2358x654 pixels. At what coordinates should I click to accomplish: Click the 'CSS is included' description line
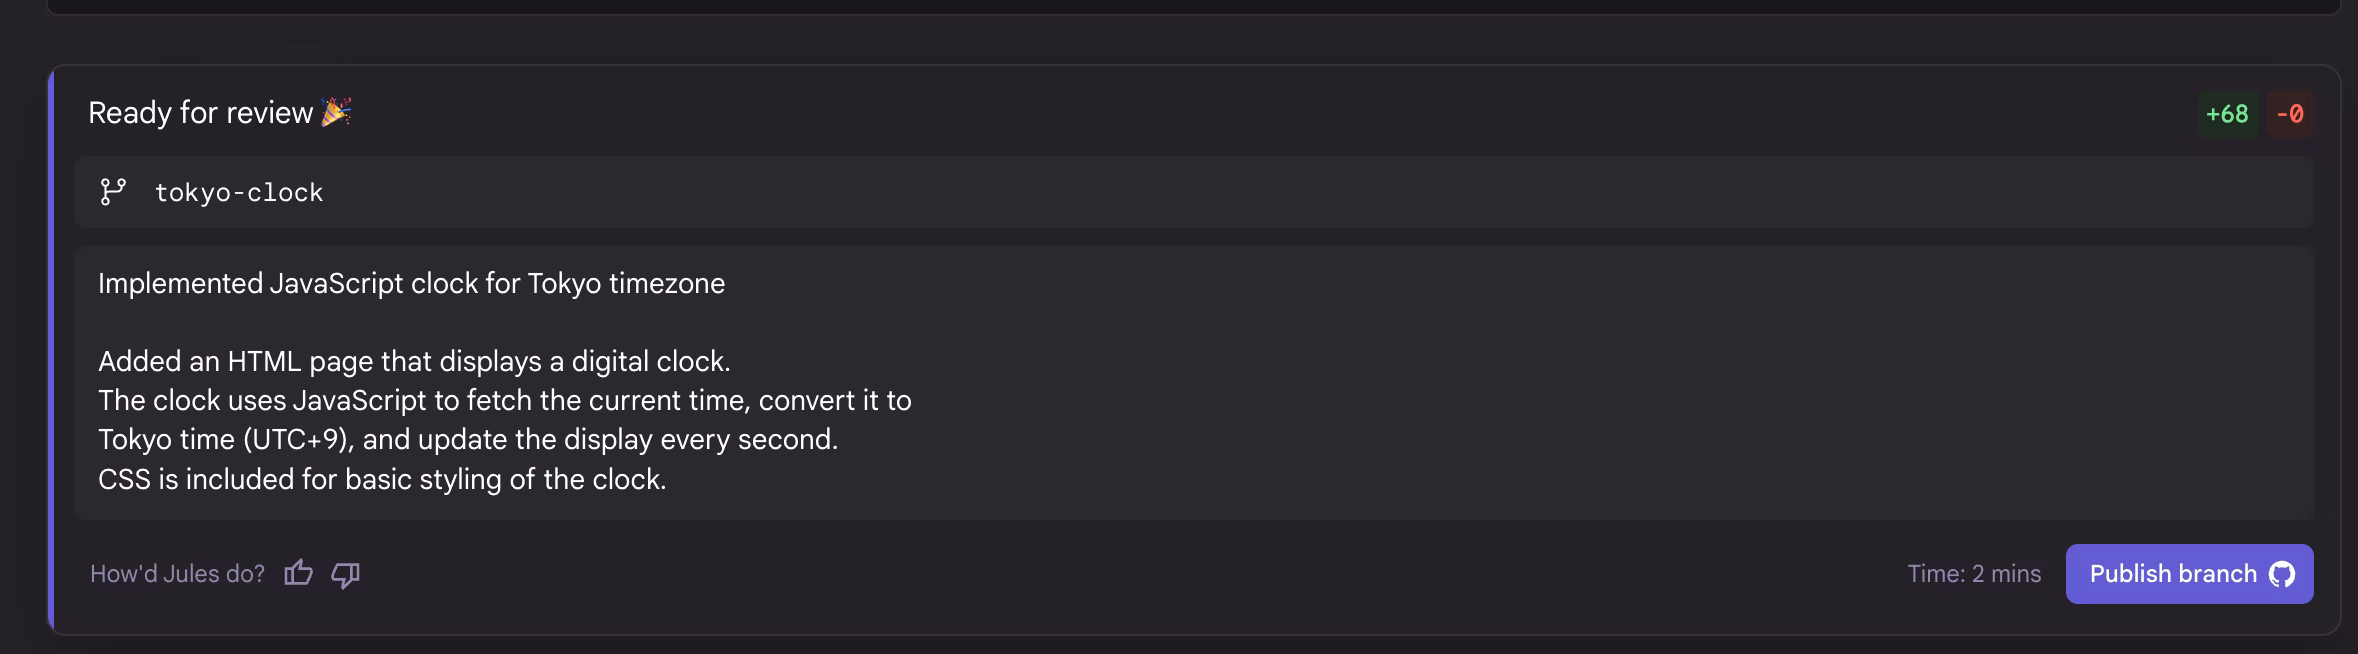coord(382,479)
